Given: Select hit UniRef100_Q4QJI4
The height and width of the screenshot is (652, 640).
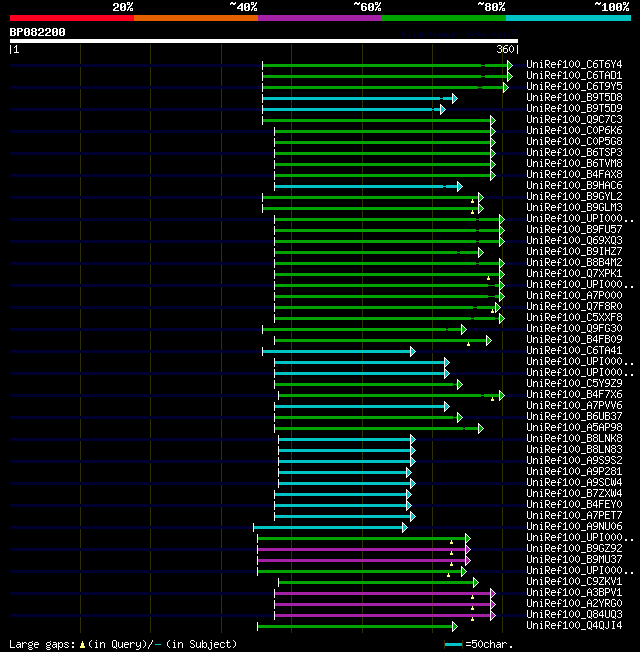Looking at the screenshot, I should coord(574,626).
